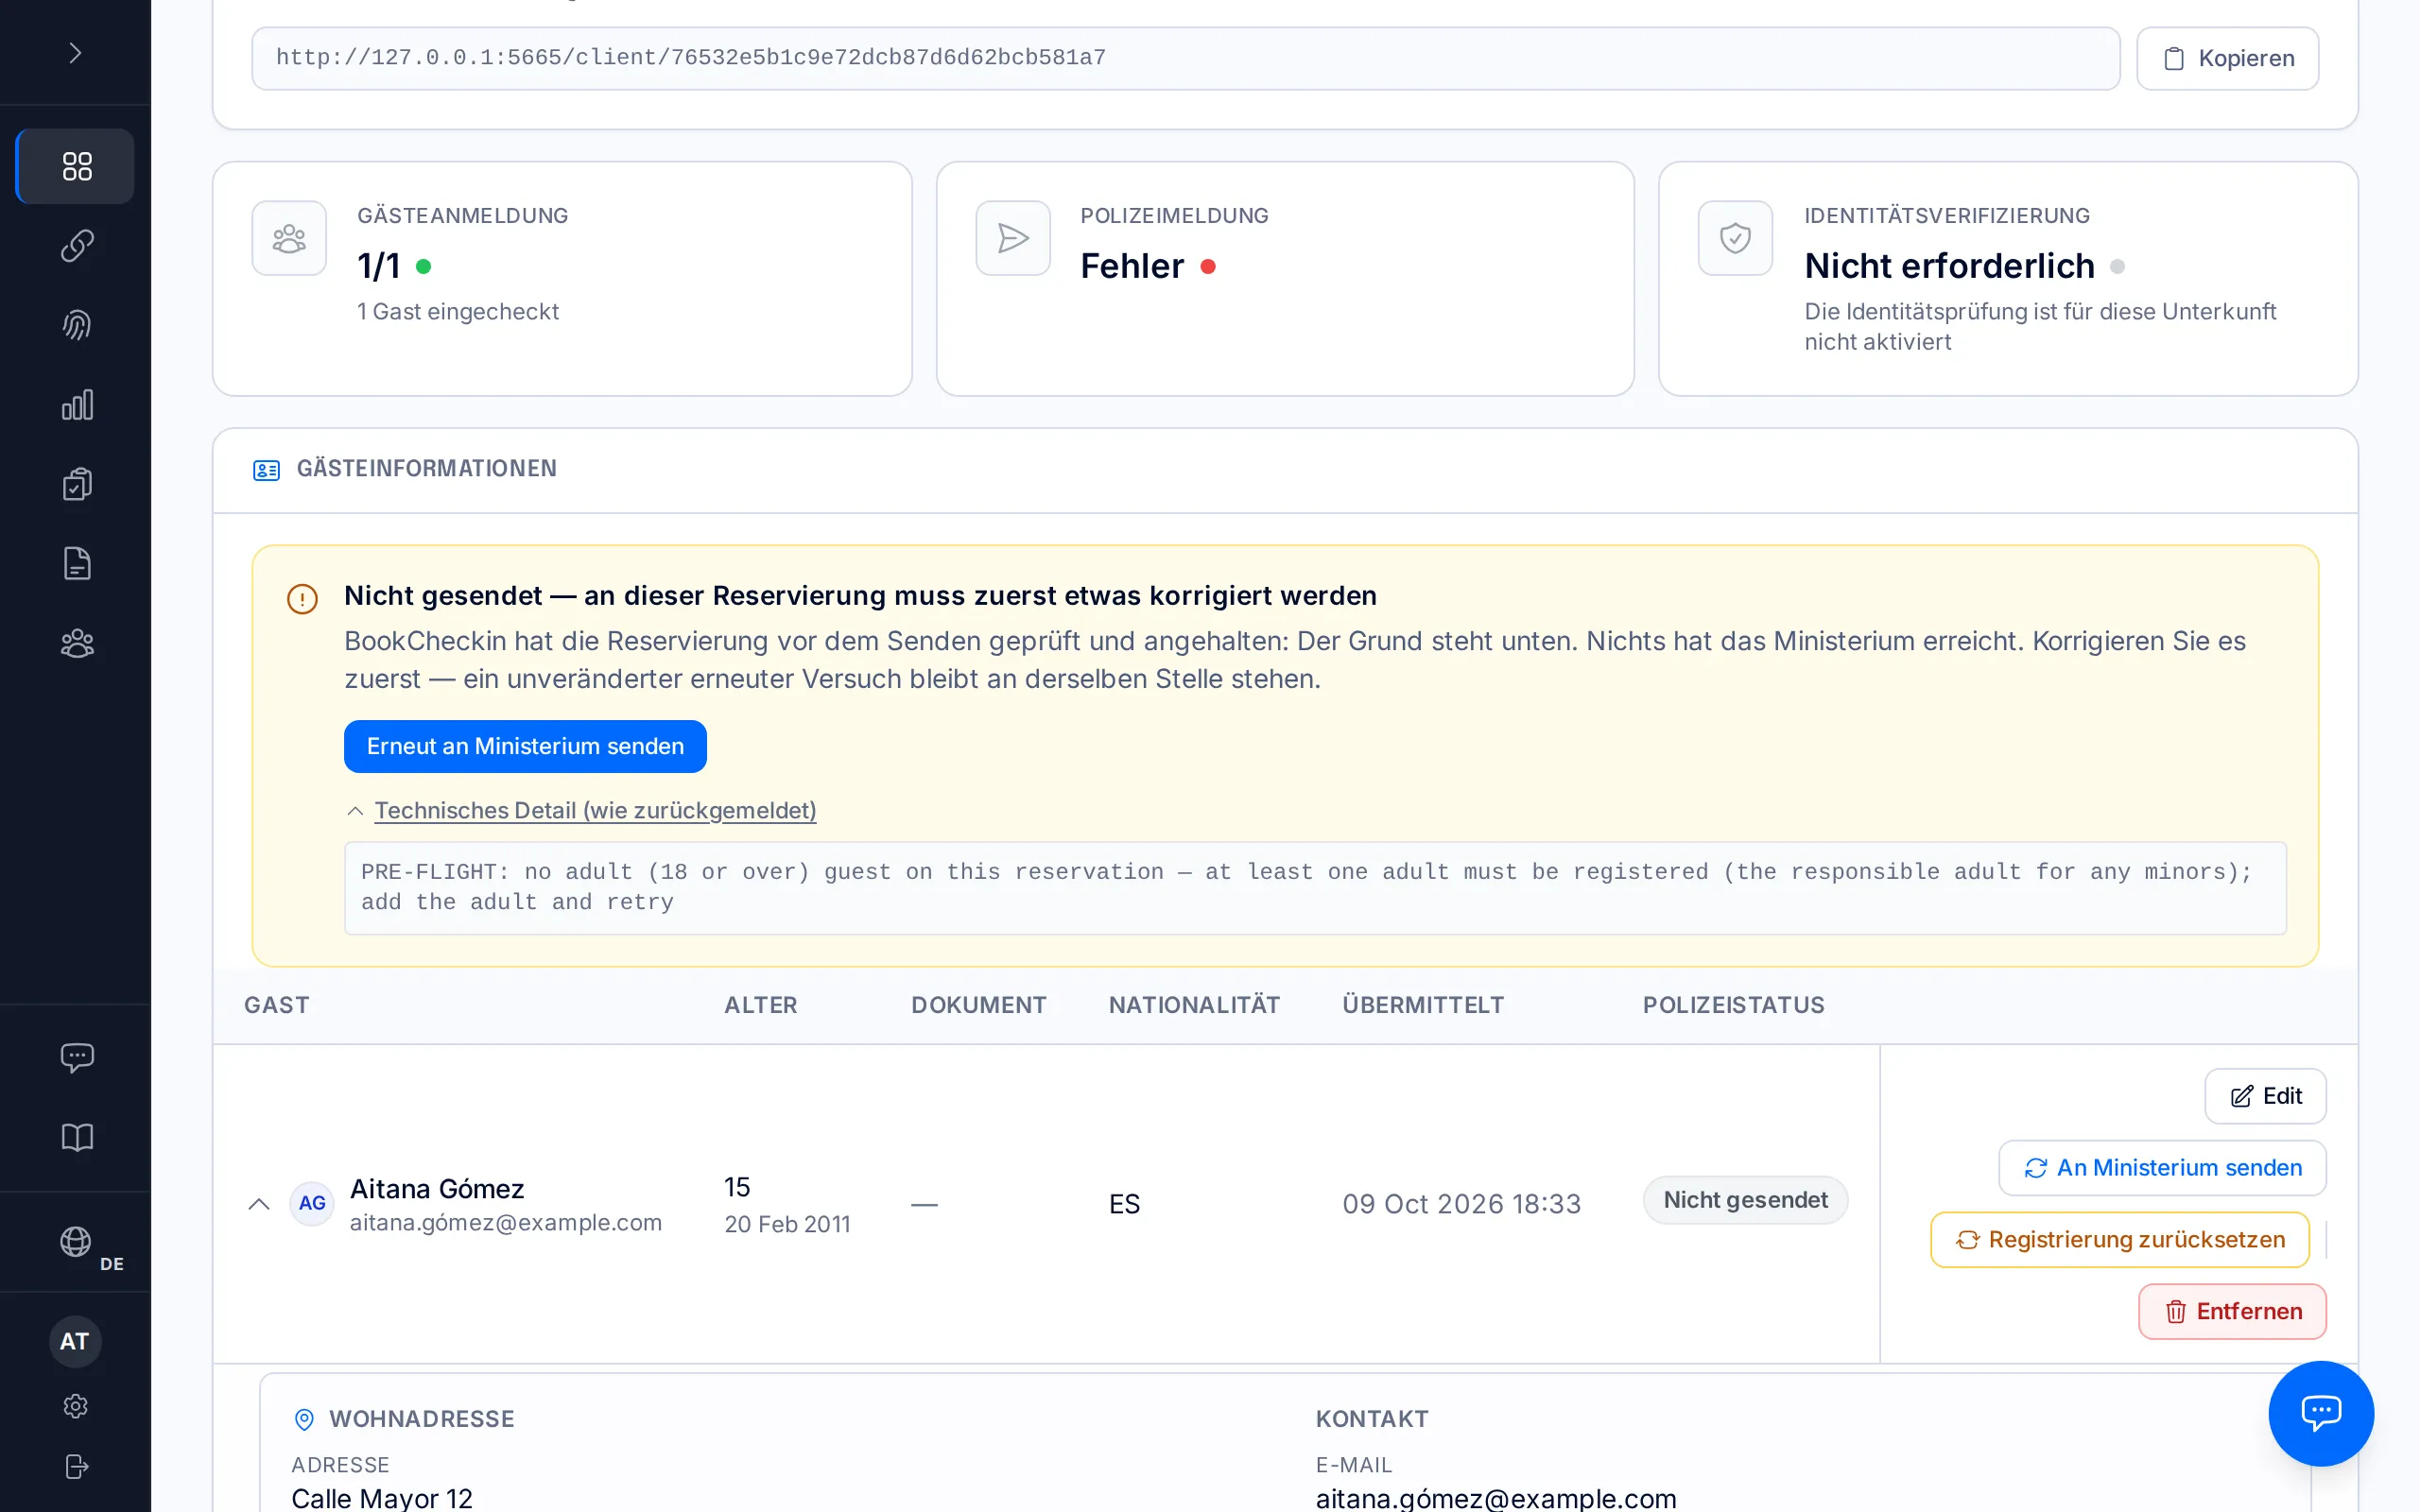Click the Entfernen button
Image resolution: width=2420 pixels, height=1512 pixels.
click(x=2232, y=1312)
